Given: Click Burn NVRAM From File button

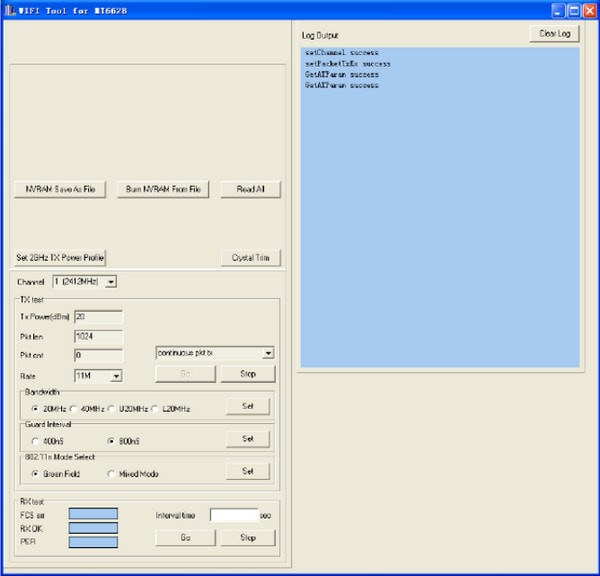Looking at the screenshot, I should tap(163, 189).
